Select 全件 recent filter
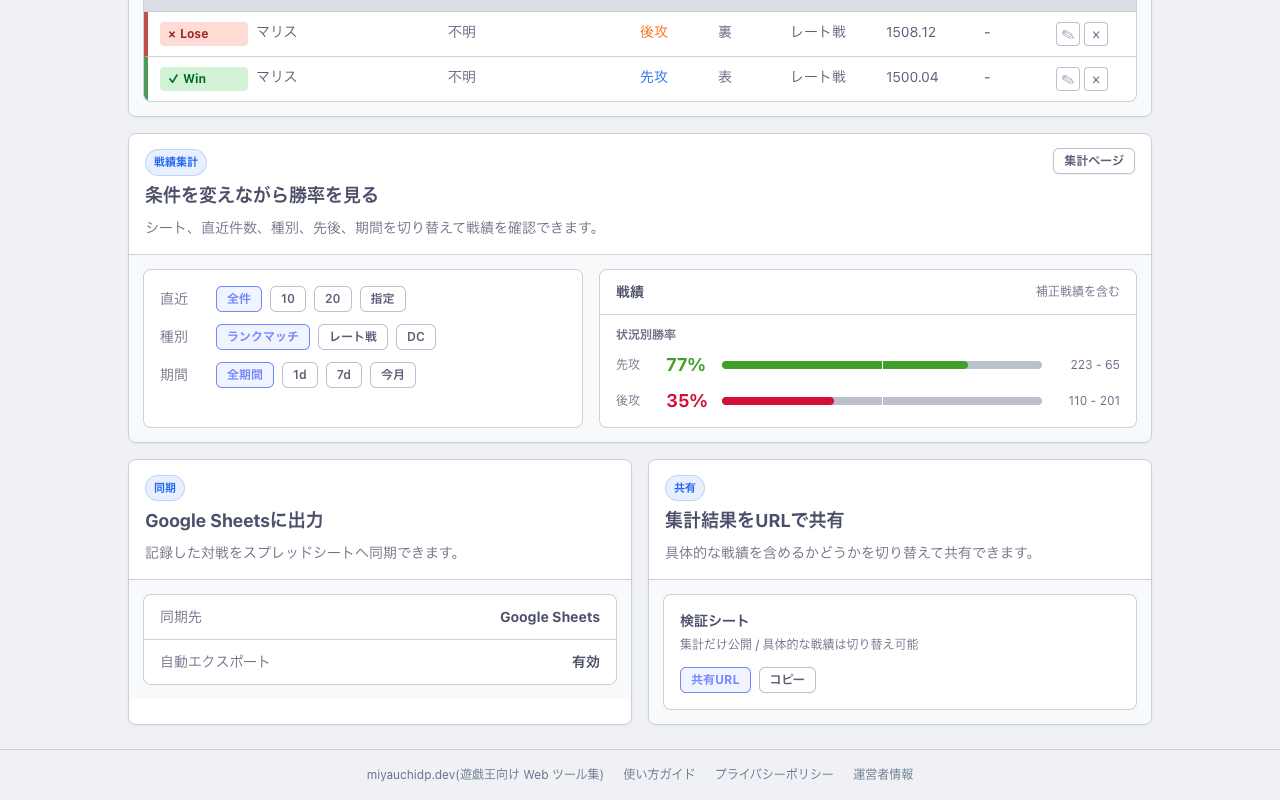Viewport: 1280px width, 800px height. [x=239, y=299]
